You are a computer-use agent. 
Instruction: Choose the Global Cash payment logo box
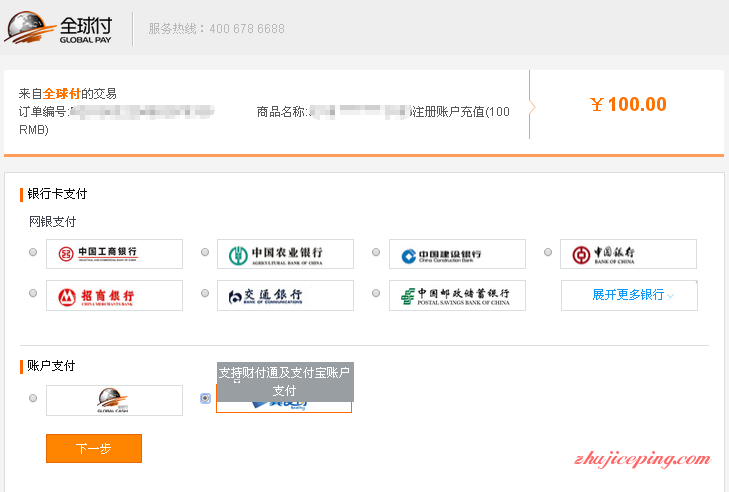click(114, 400)
